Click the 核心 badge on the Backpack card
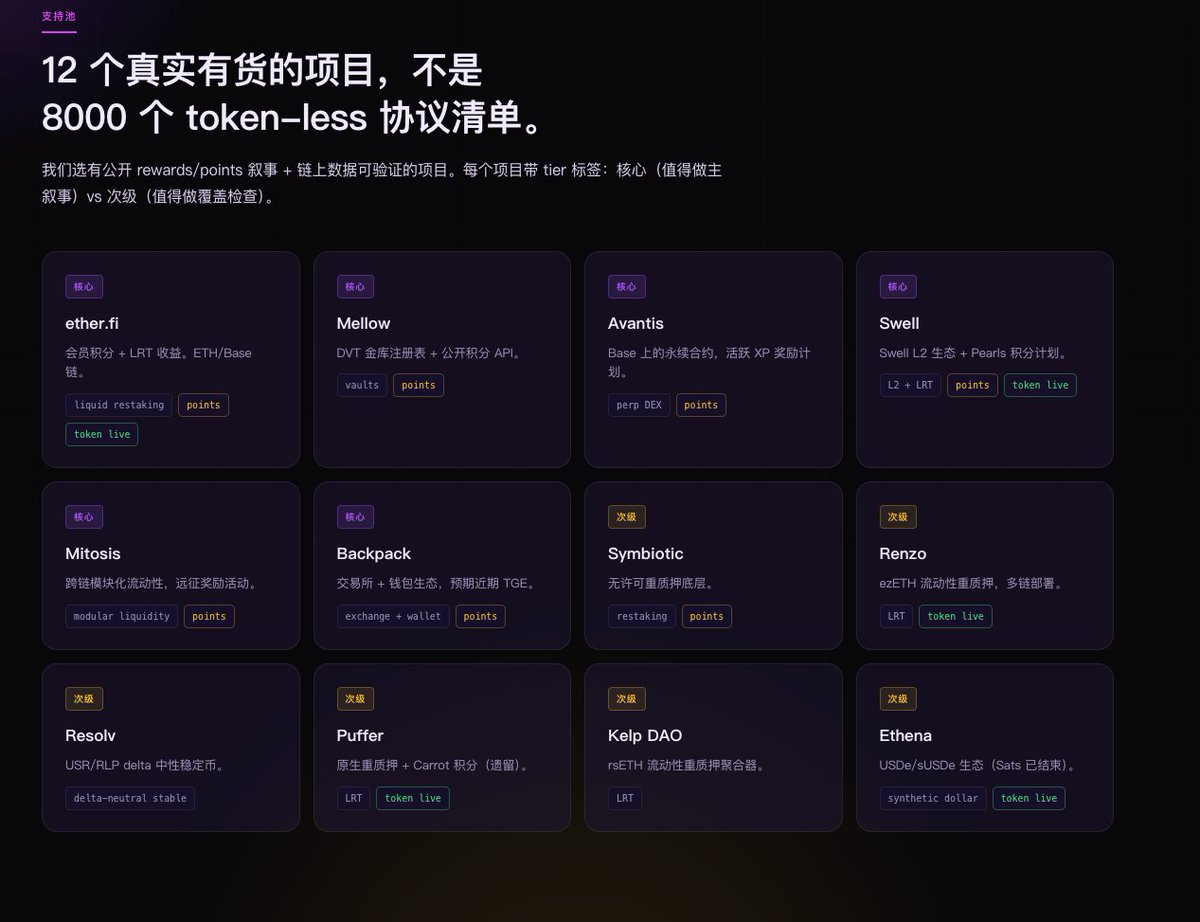The height and width of the screenshot is (922, 1200). click(x=355, y=517)
